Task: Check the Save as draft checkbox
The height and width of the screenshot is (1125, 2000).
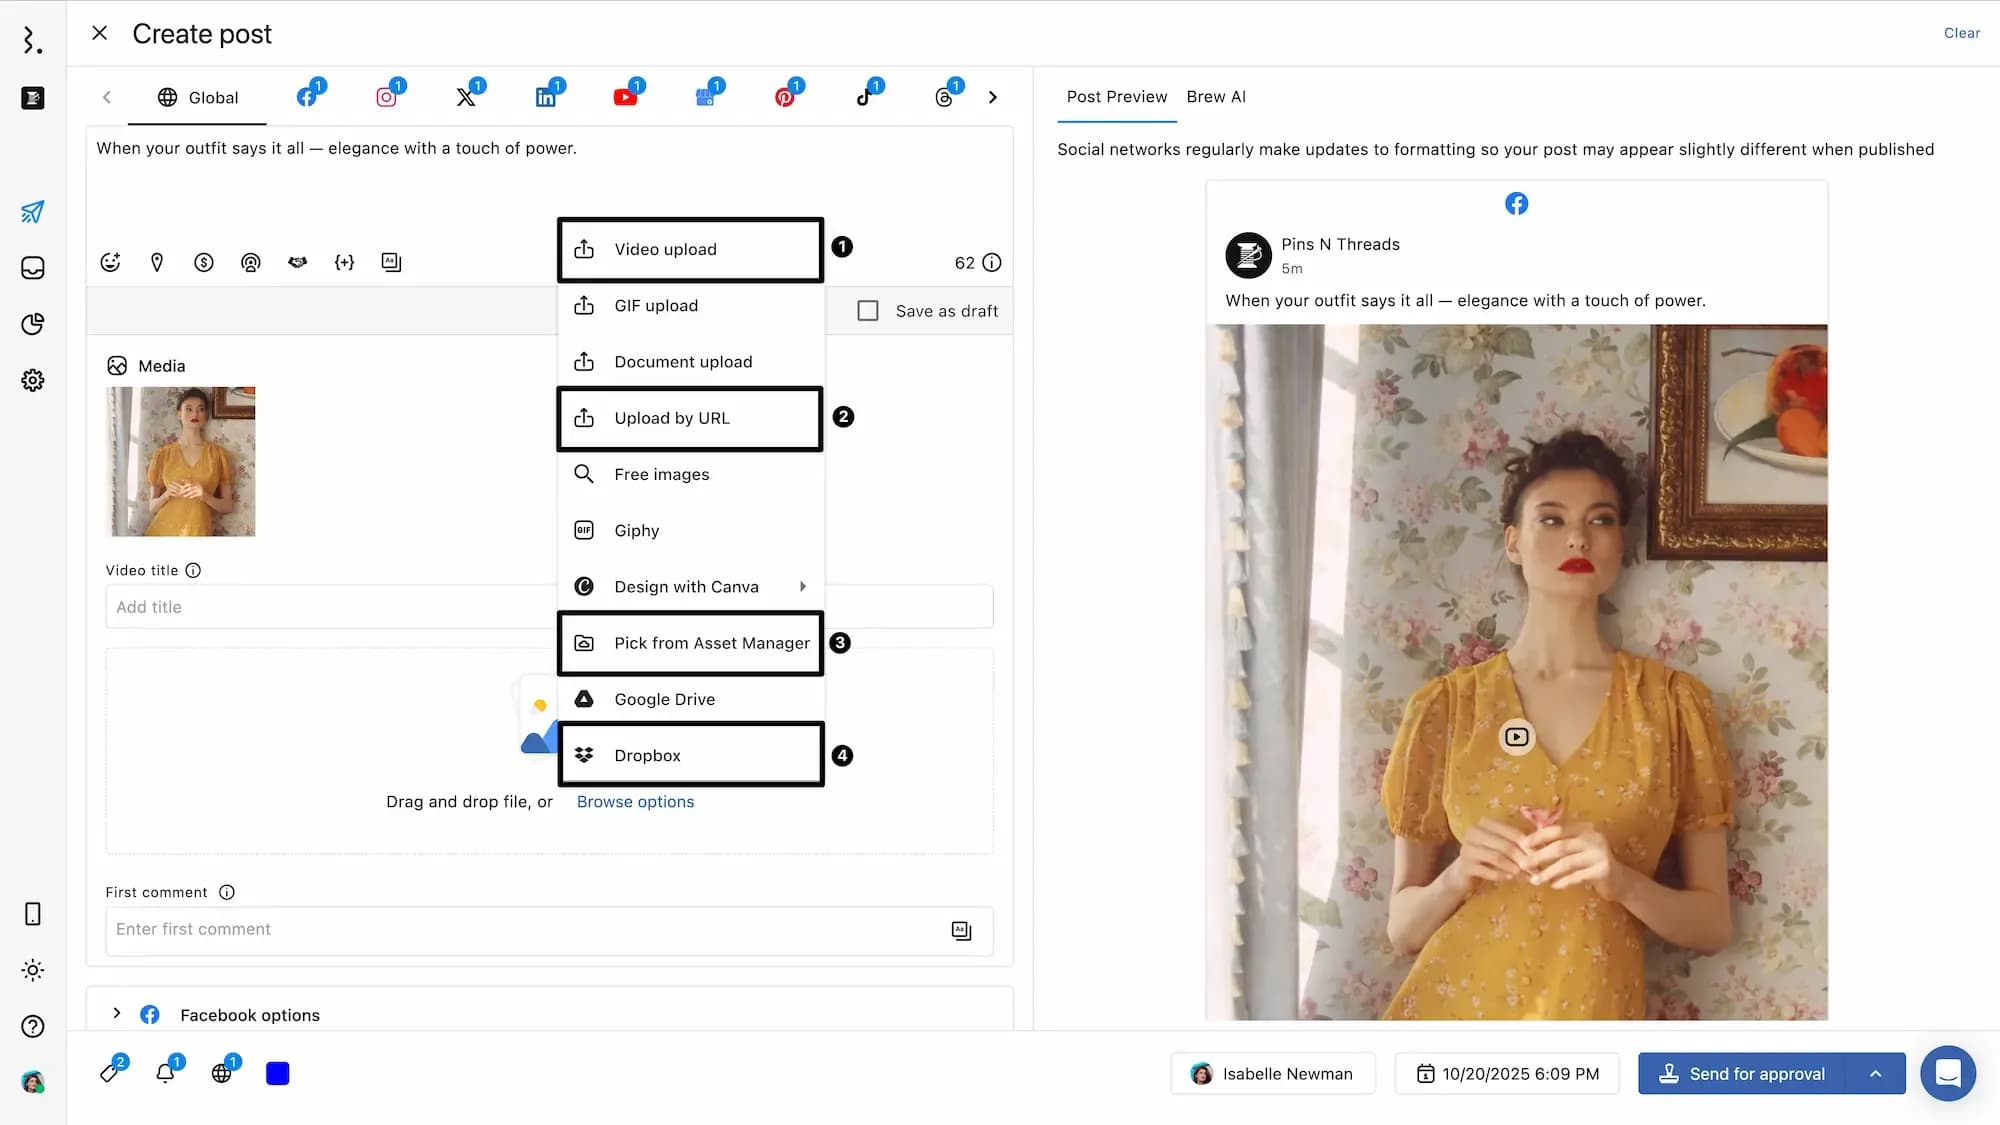Action: [x=868, y=311]
